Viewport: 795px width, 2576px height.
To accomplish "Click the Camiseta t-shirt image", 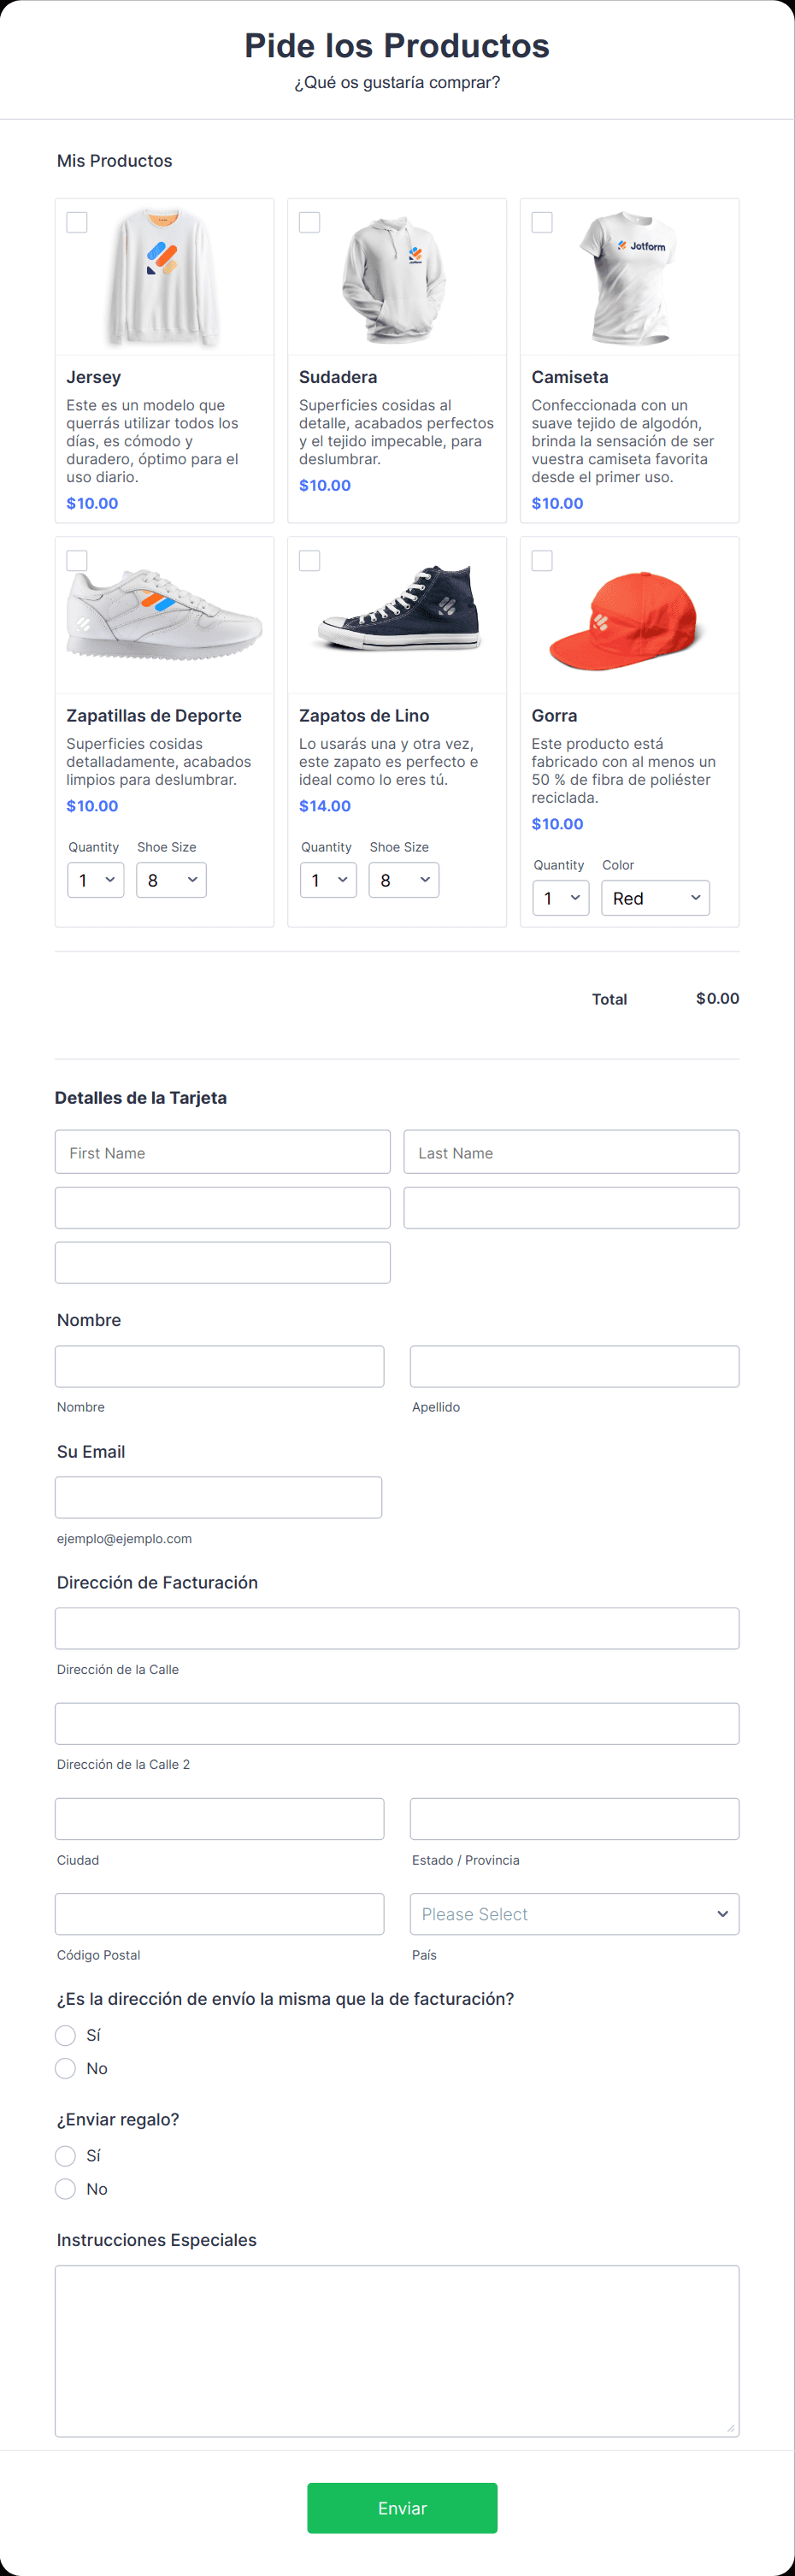I will (x=629, y=277).
